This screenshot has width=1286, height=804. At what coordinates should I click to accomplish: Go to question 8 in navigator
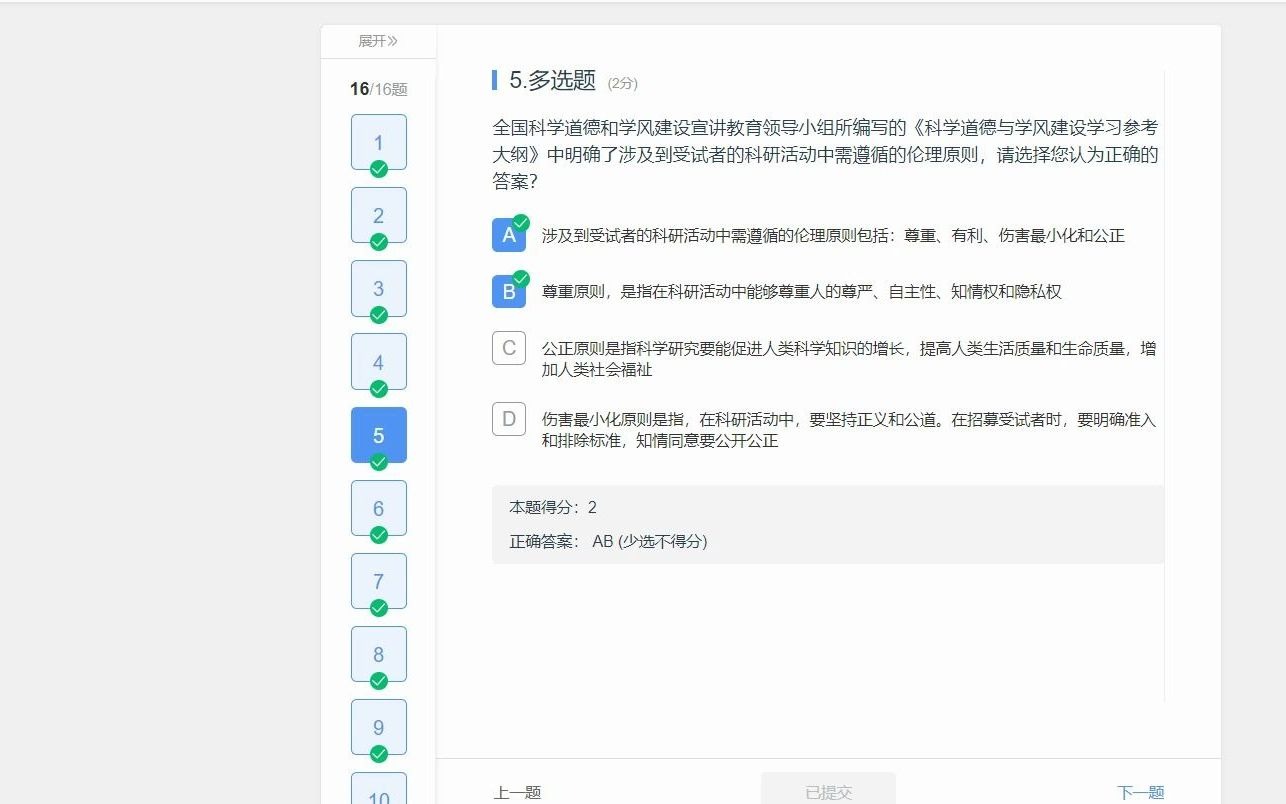[x=379, y=654]
